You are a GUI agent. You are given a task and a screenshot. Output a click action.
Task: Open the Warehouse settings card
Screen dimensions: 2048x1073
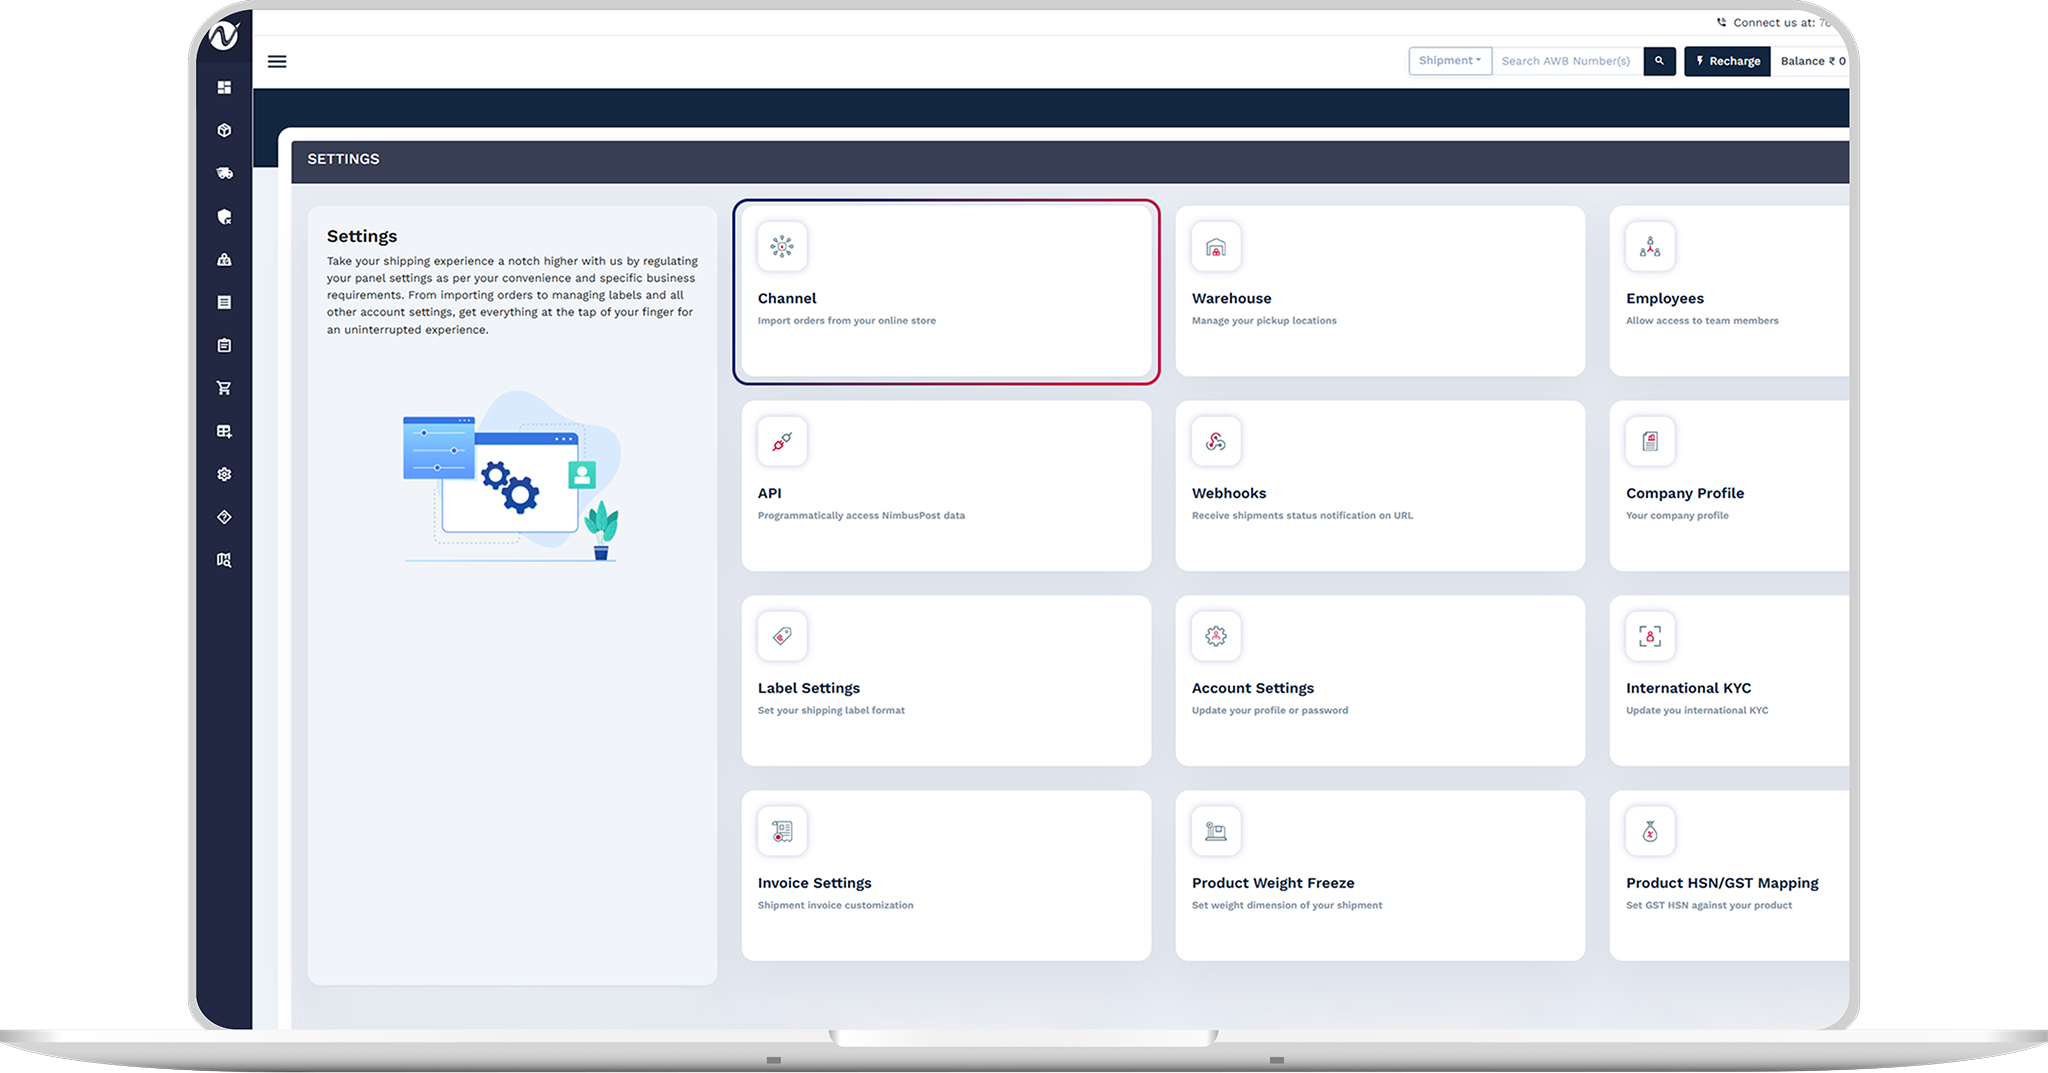point(1379,292)
